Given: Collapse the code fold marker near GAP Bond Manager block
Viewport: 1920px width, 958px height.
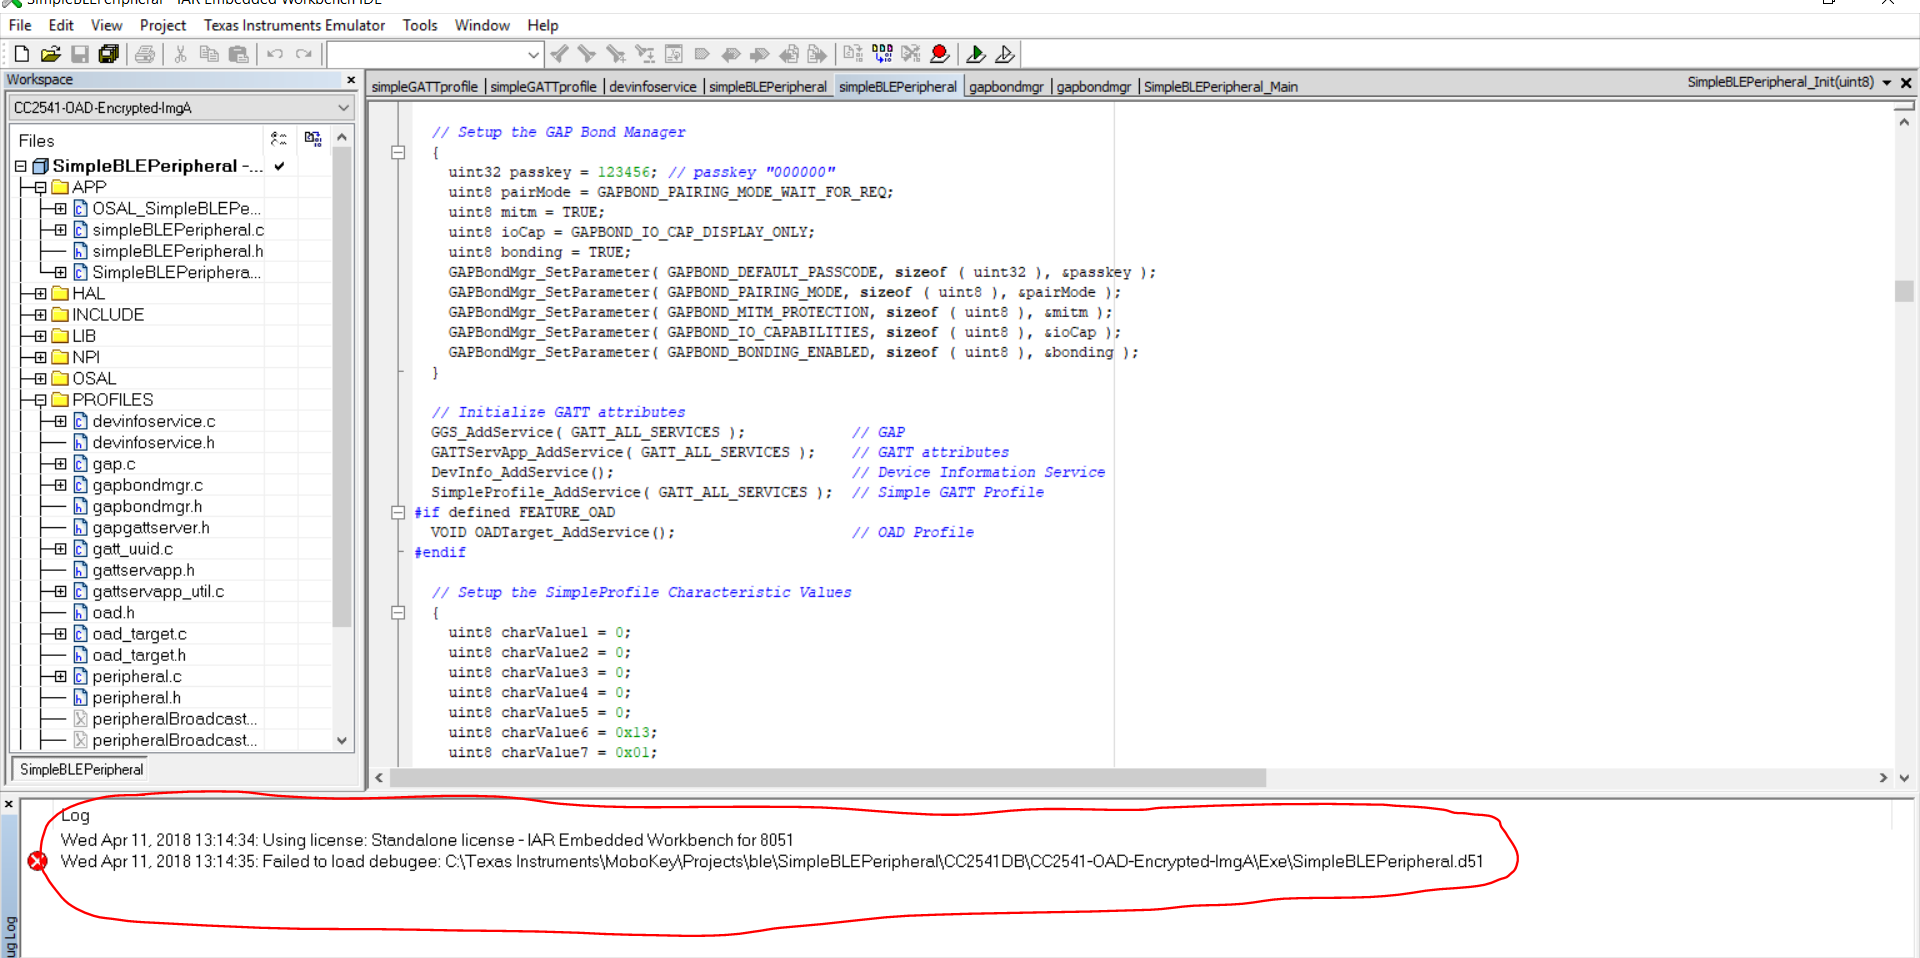Looking at the screenshot, I should coord(398,152).
